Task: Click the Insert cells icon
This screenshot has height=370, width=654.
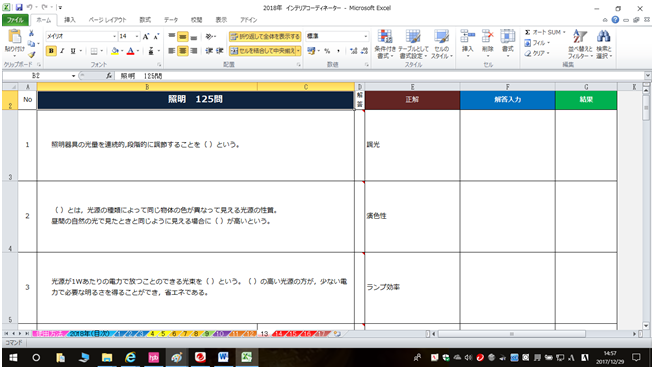Action: tap(468, 37)
